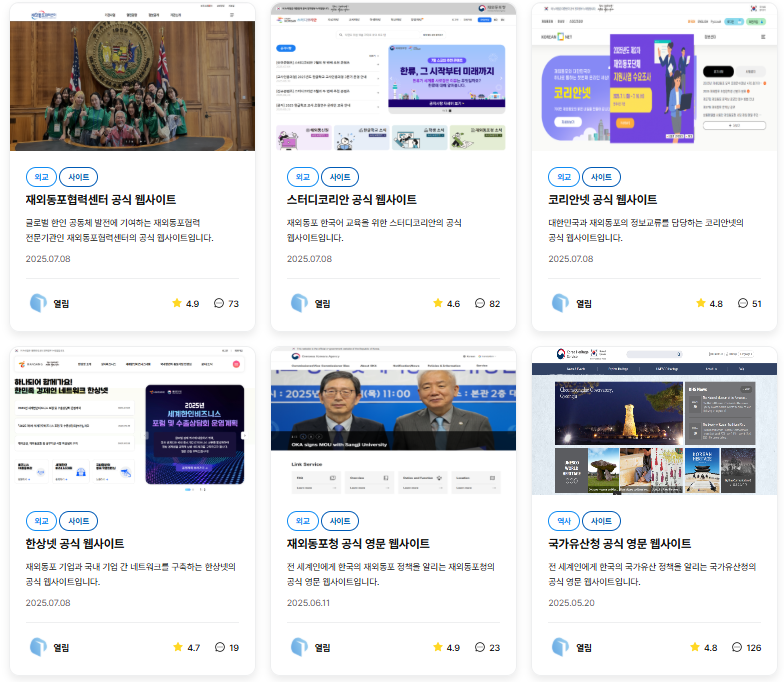This screenshot has width=784, height=682.
Task: Click the 외교 tag on the 한상넷 card
Action: (41, 521)
